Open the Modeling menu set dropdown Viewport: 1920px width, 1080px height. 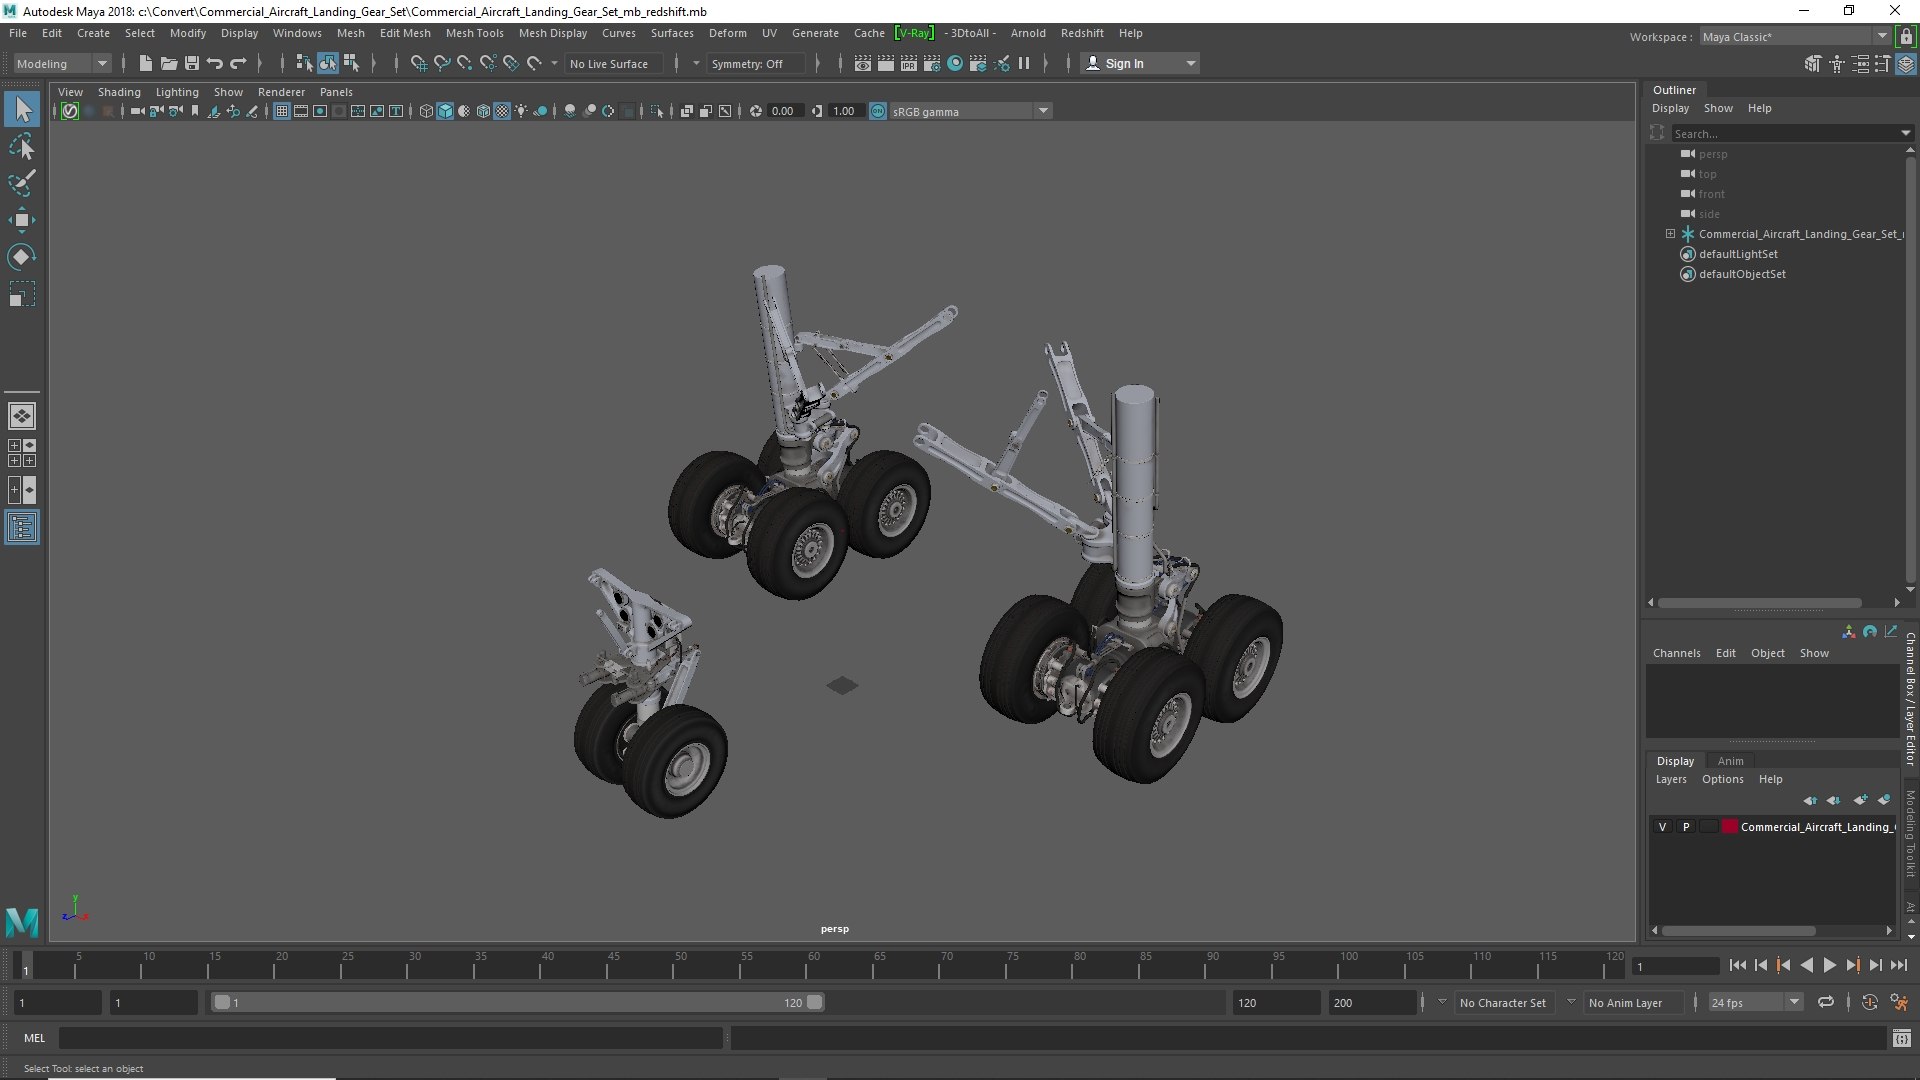pyautogui.click(x=62, y=63)
